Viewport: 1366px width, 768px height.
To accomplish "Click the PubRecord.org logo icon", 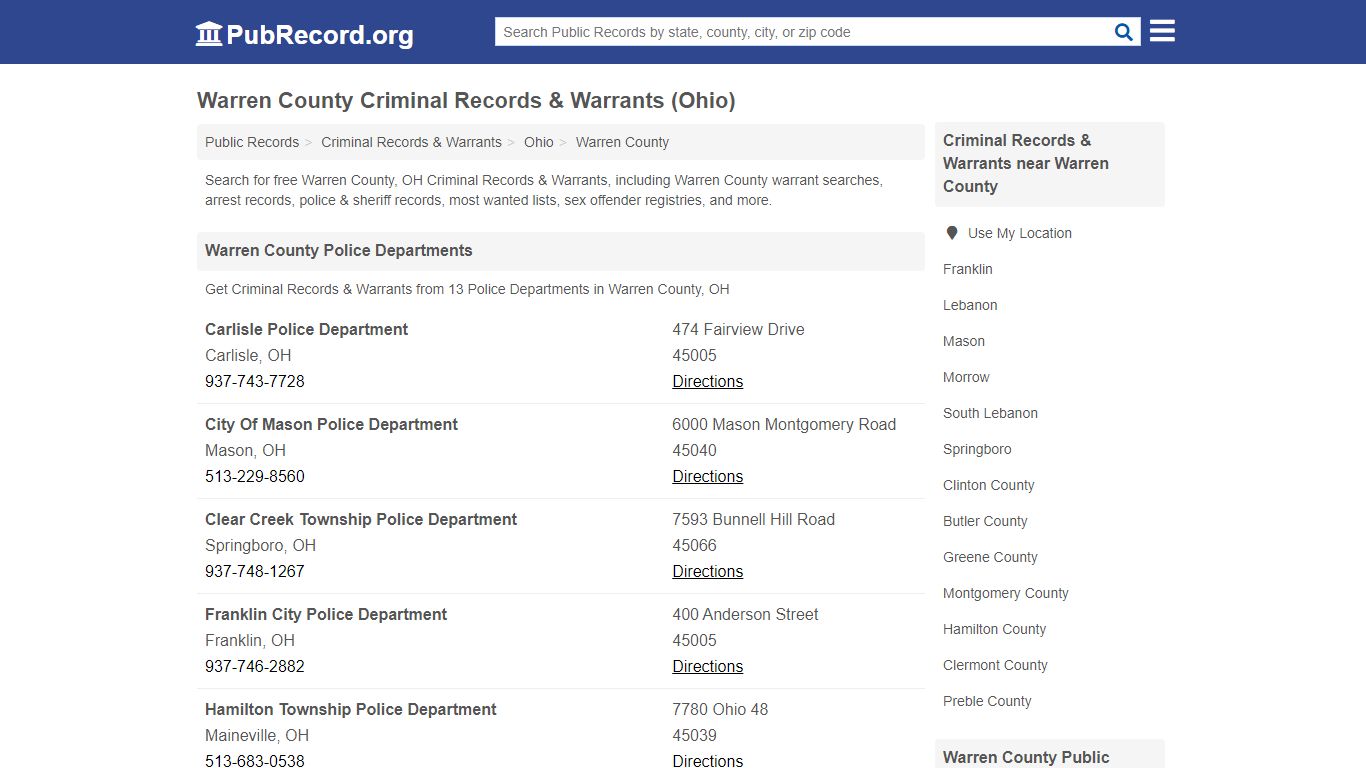I will [208, 33].
